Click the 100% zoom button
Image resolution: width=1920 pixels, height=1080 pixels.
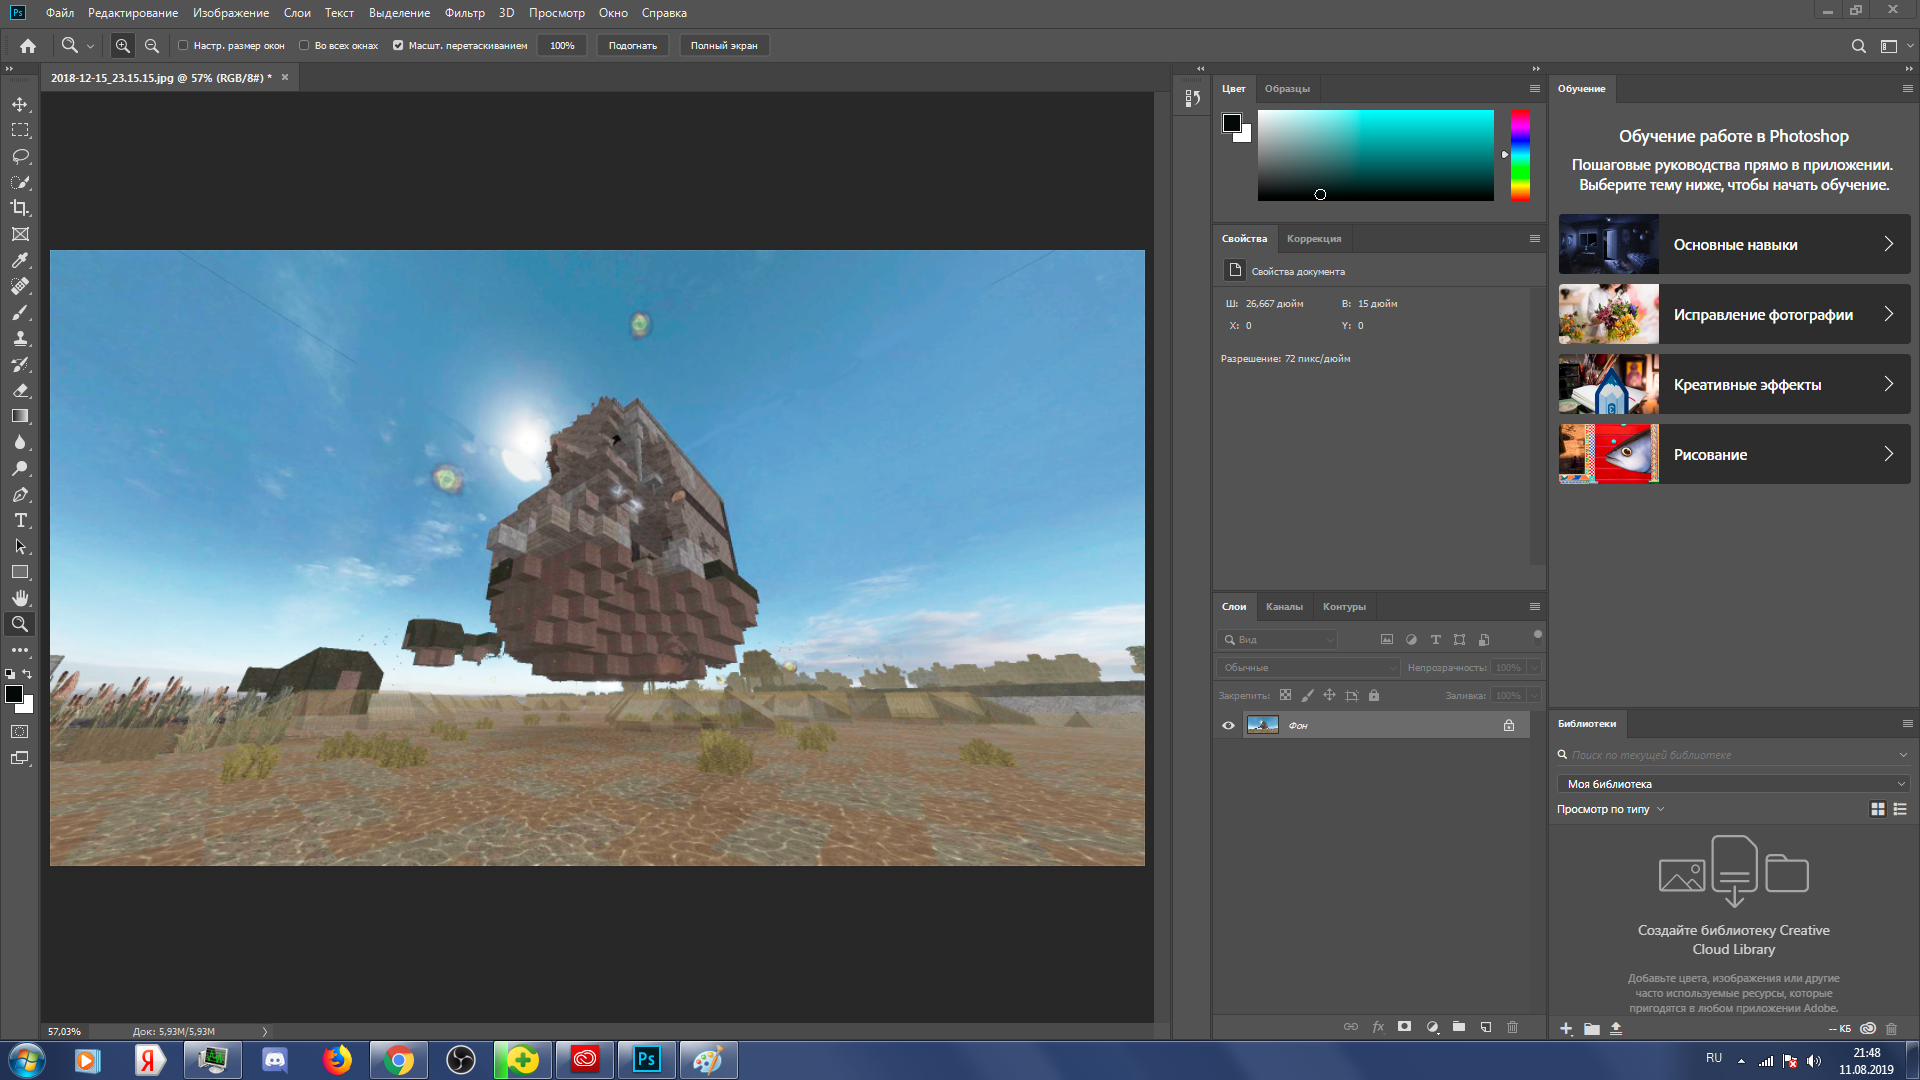562,45
